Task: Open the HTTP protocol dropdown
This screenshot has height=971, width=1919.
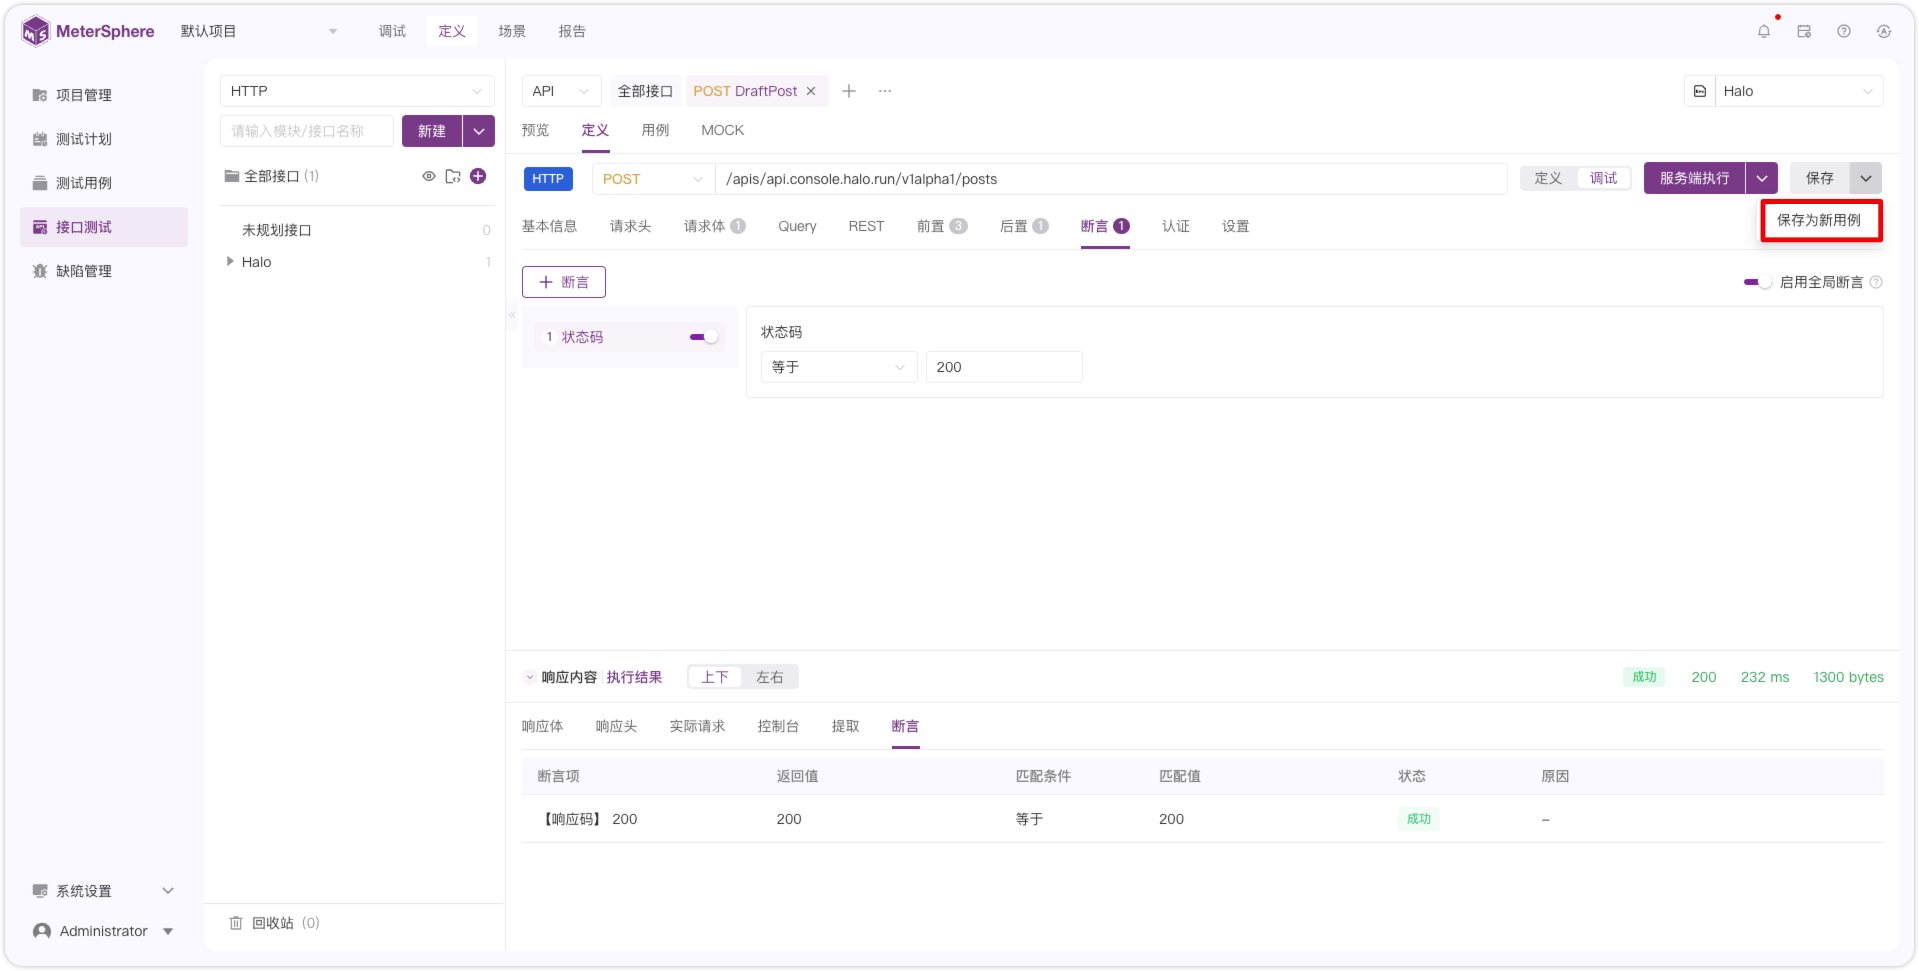Action: click(357, 91)
